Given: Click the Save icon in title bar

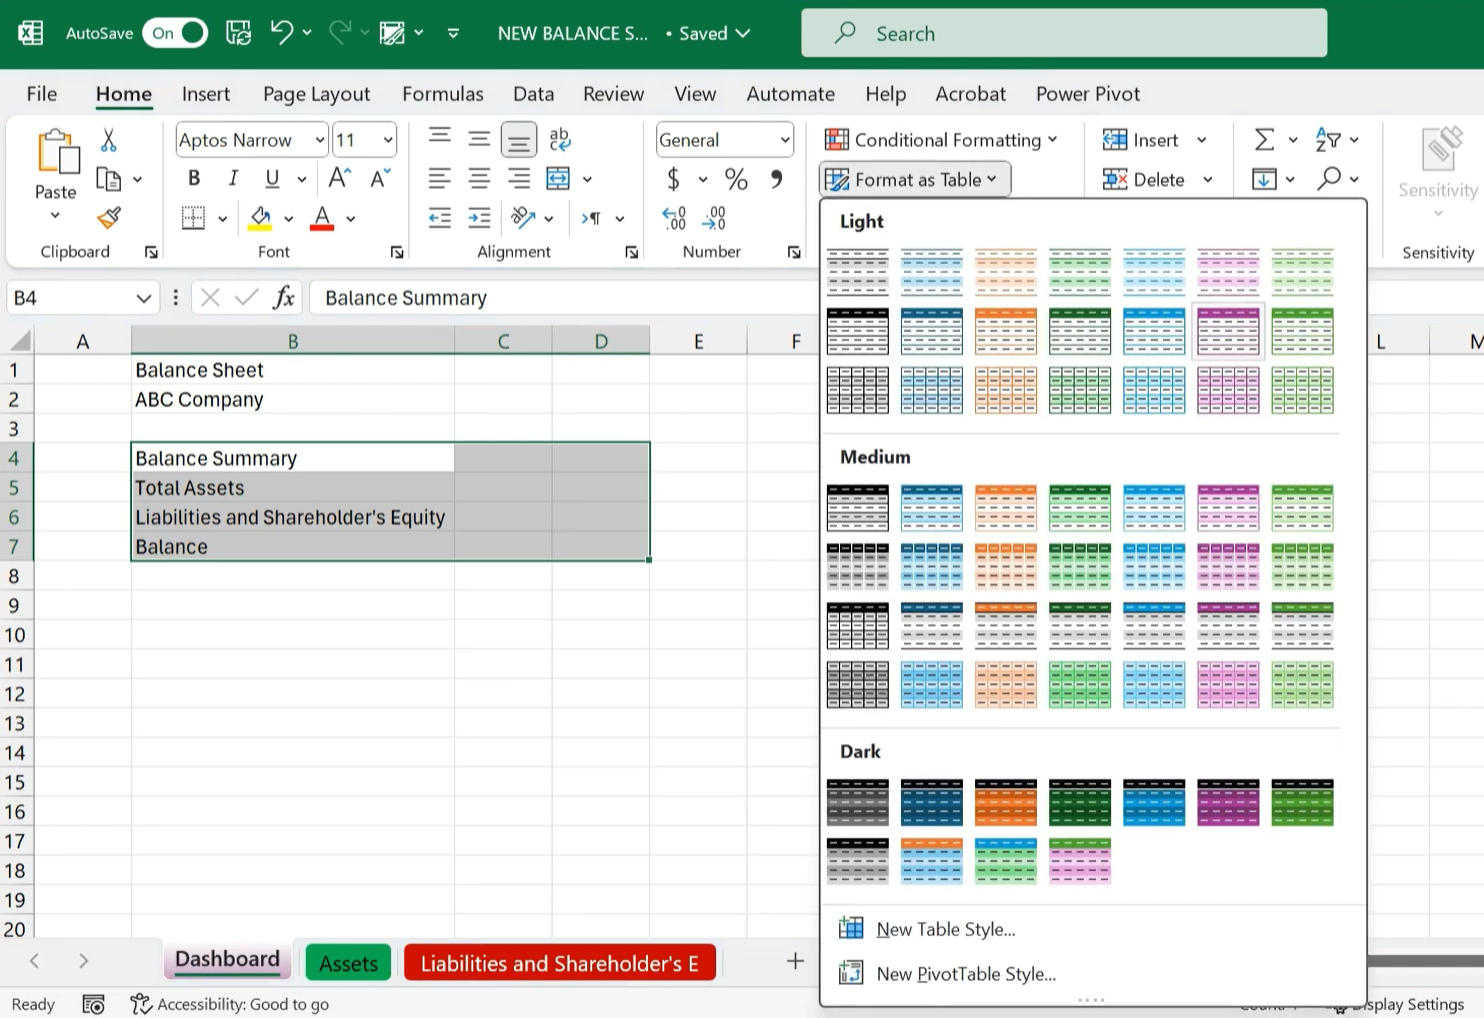Looking at the screenshot, I should (238, 33).
